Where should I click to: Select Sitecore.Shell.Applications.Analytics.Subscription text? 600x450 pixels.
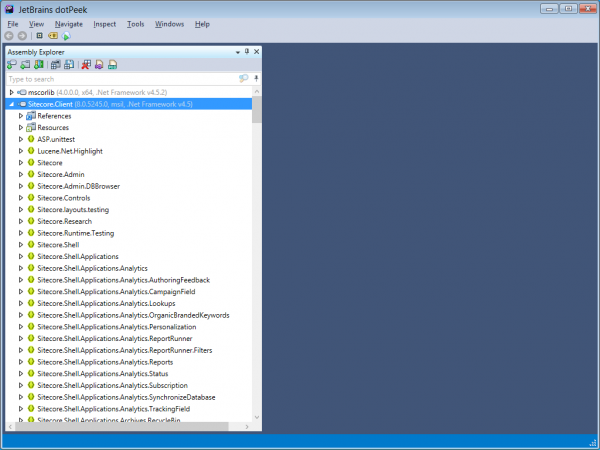coord(112,385)
